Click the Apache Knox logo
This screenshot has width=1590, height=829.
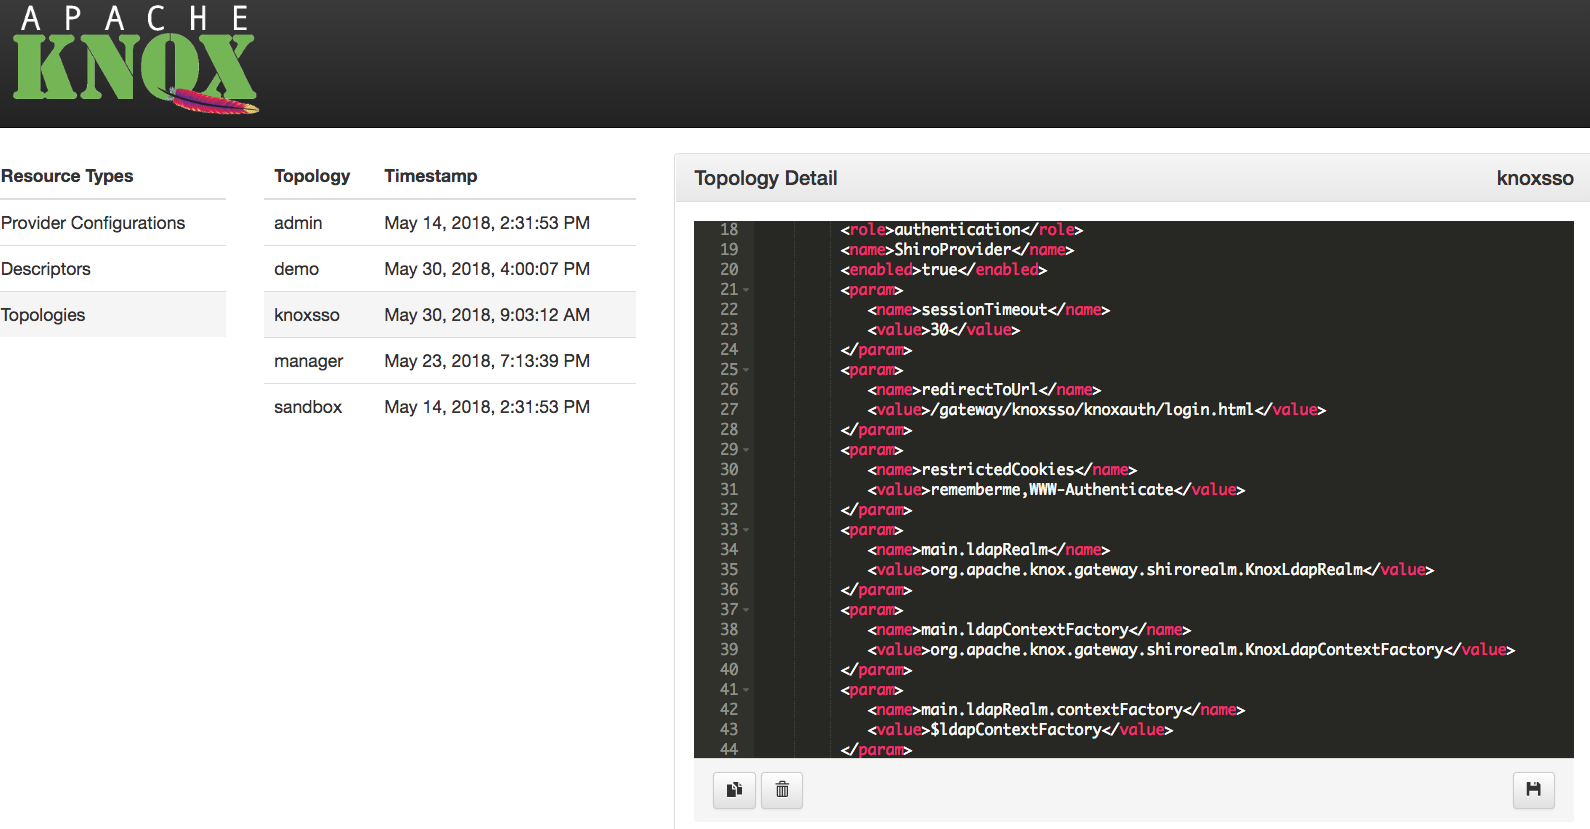(135, 62)
